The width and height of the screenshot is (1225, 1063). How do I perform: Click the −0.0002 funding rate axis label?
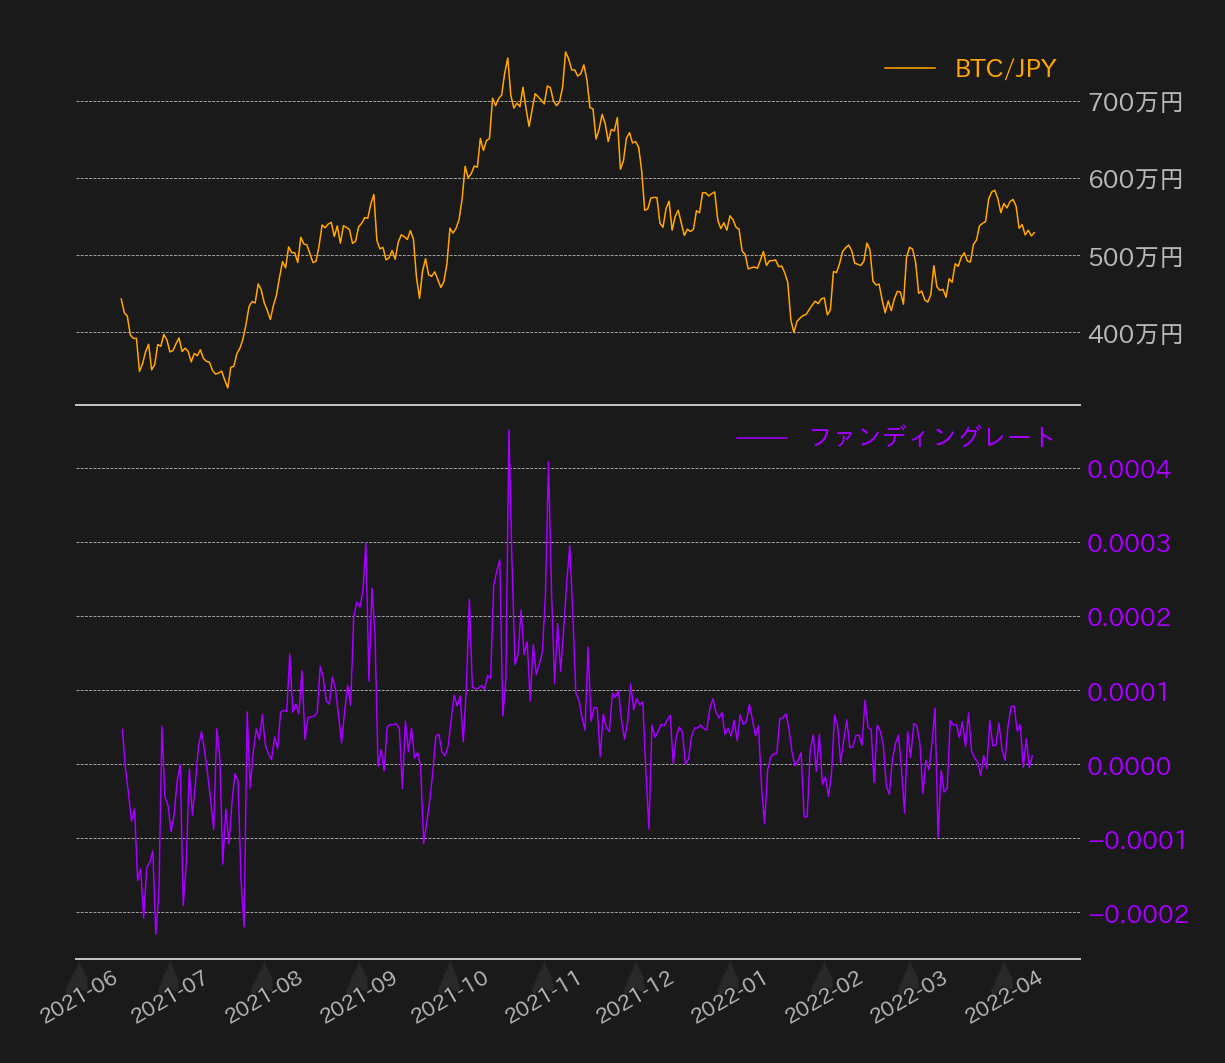[x=1137, y=914]
